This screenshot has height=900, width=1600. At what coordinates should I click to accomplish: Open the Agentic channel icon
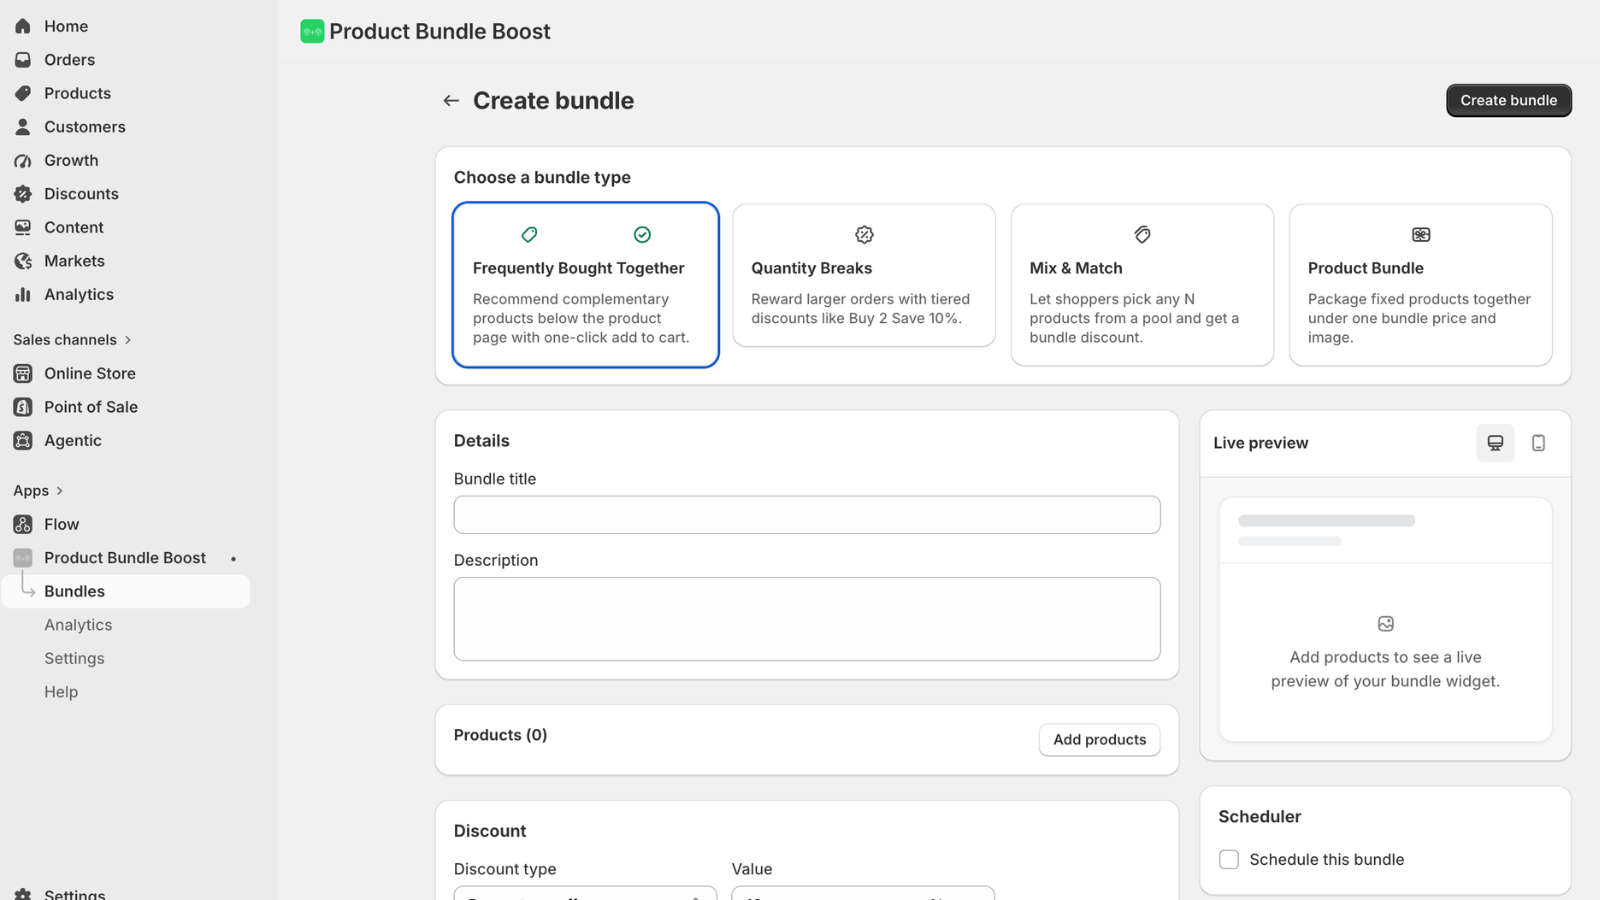click(x=23, y=440)
